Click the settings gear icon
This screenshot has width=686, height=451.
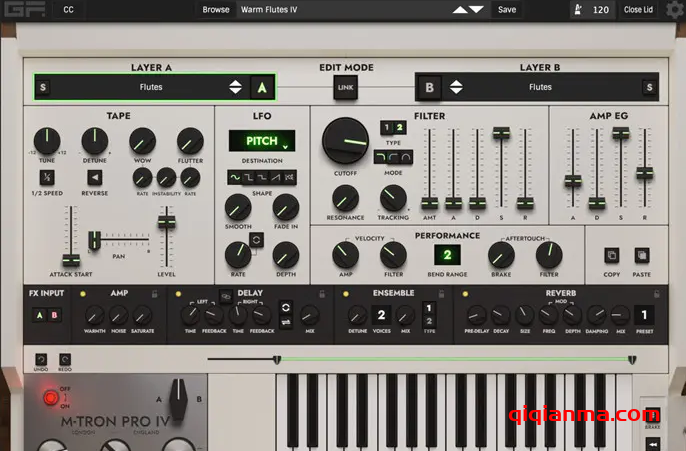click(672, 9)
